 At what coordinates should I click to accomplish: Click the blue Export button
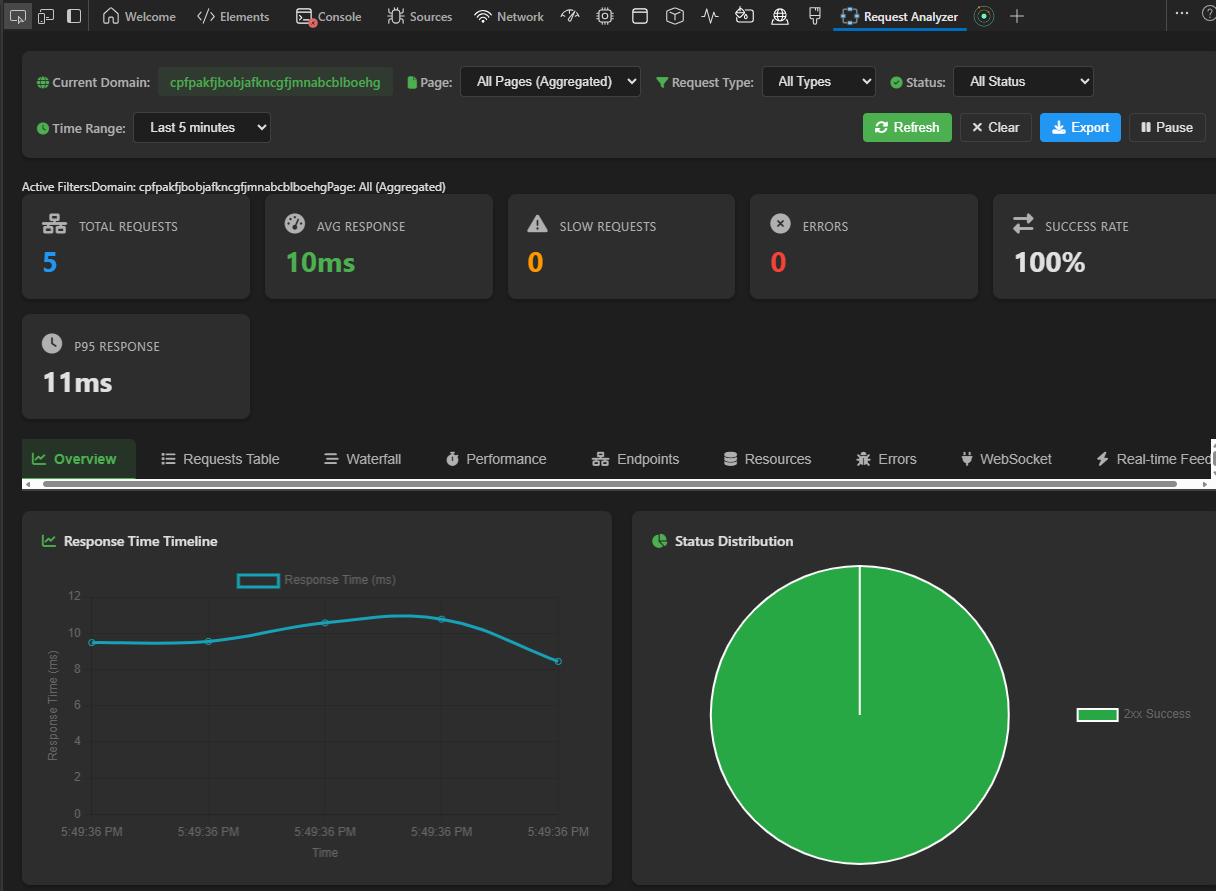pos(1080,127)
